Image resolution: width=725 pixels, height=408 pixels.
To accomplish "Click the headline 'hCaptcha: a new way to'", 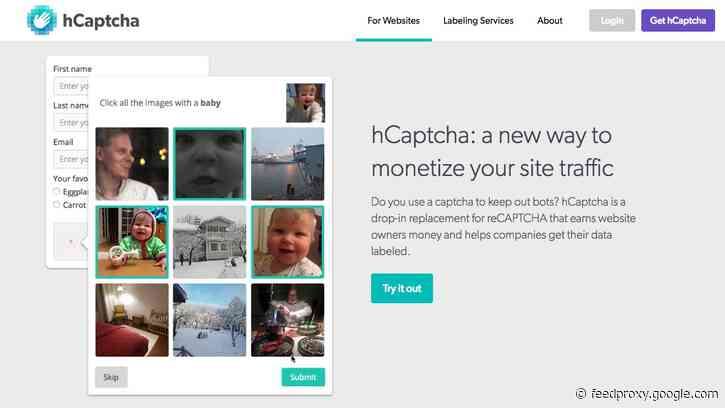I will click(492, 136).
